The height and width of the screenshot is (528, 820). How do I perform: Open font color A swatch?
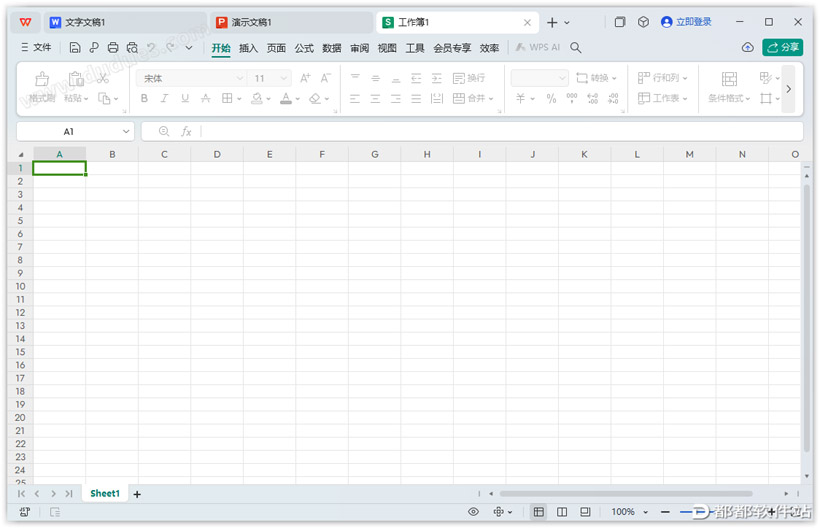pos(286,98)
